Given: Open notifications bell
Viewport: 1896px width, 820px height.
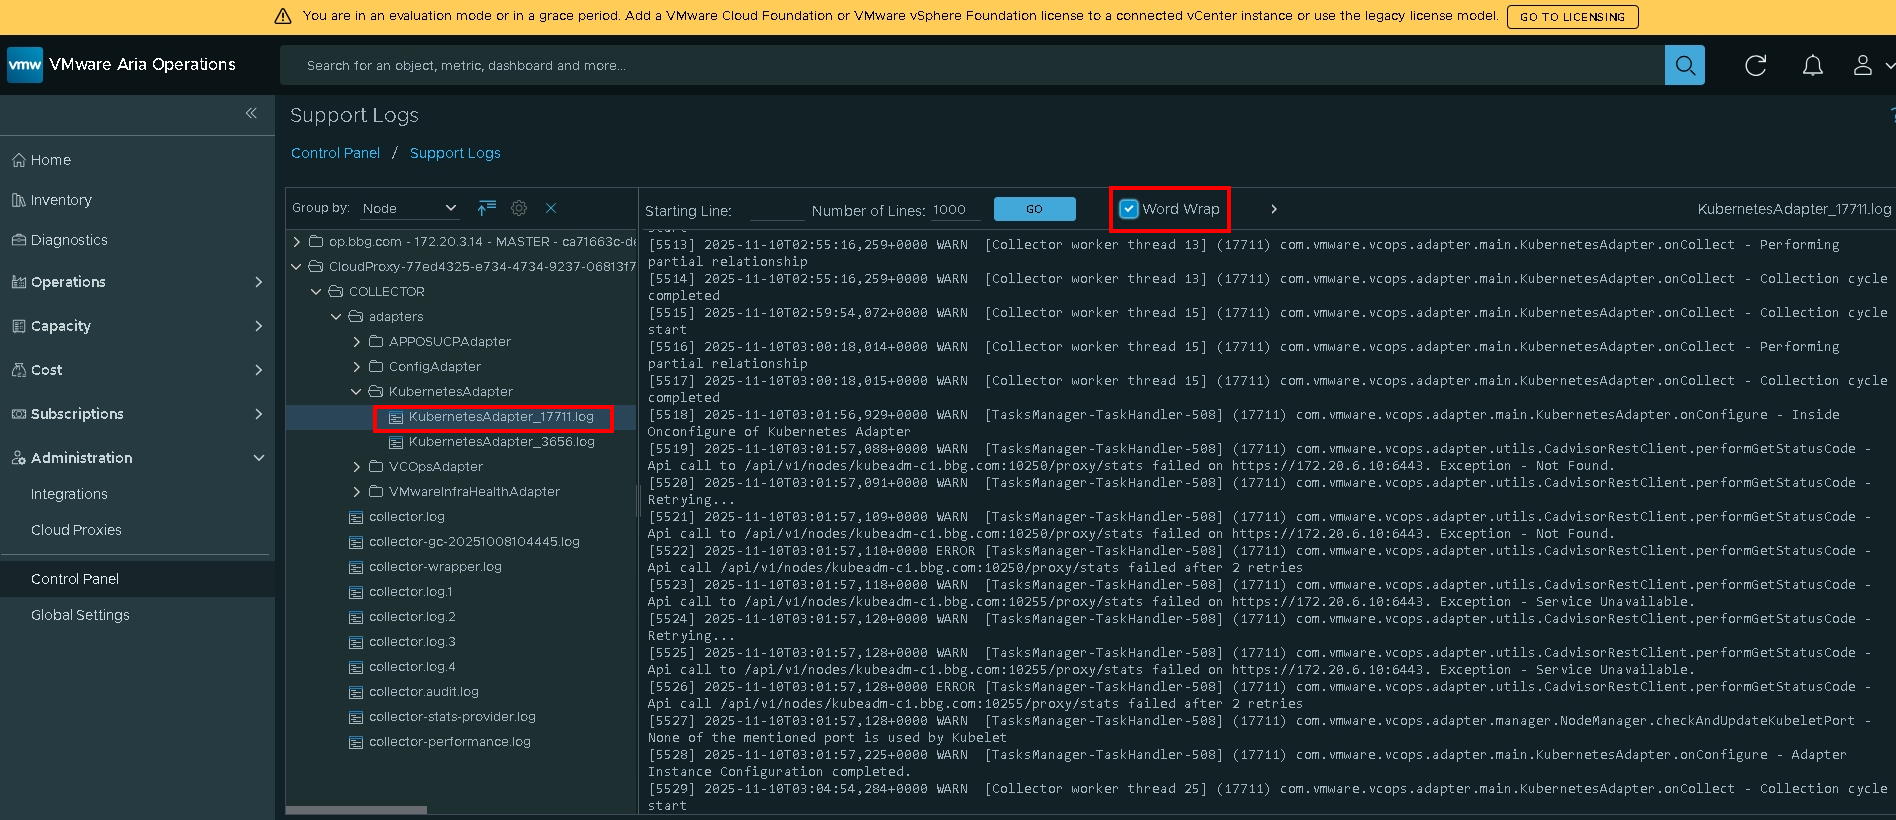Looking at the screenshot, I should (x=1812, y=65).
